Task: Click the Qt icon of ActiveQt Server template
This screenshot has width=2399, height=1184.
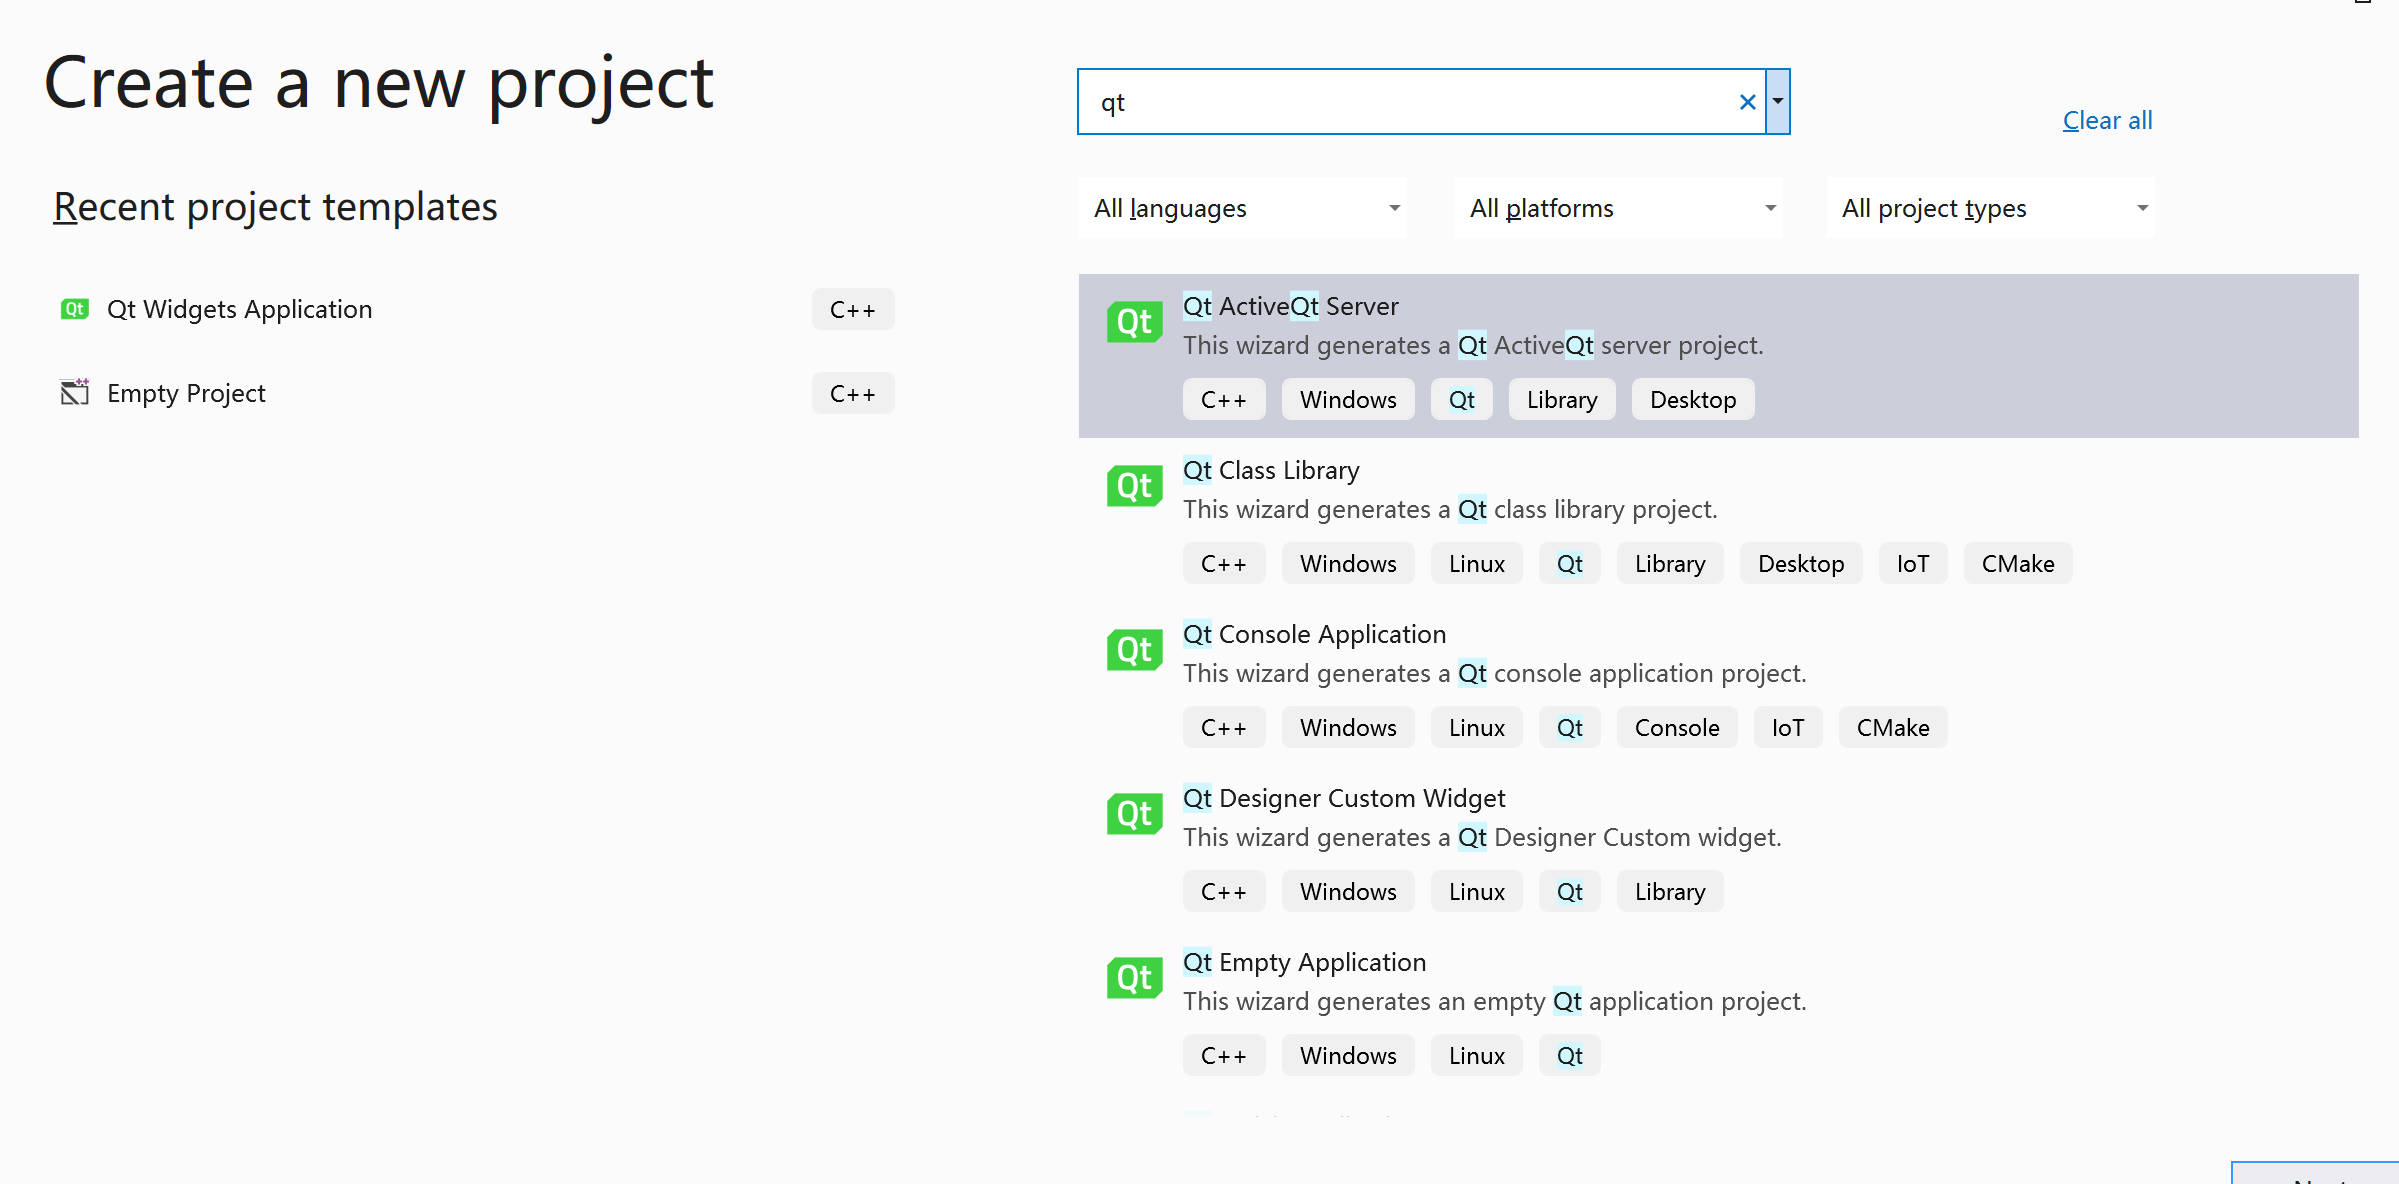Action: (x=1134, y=322)
